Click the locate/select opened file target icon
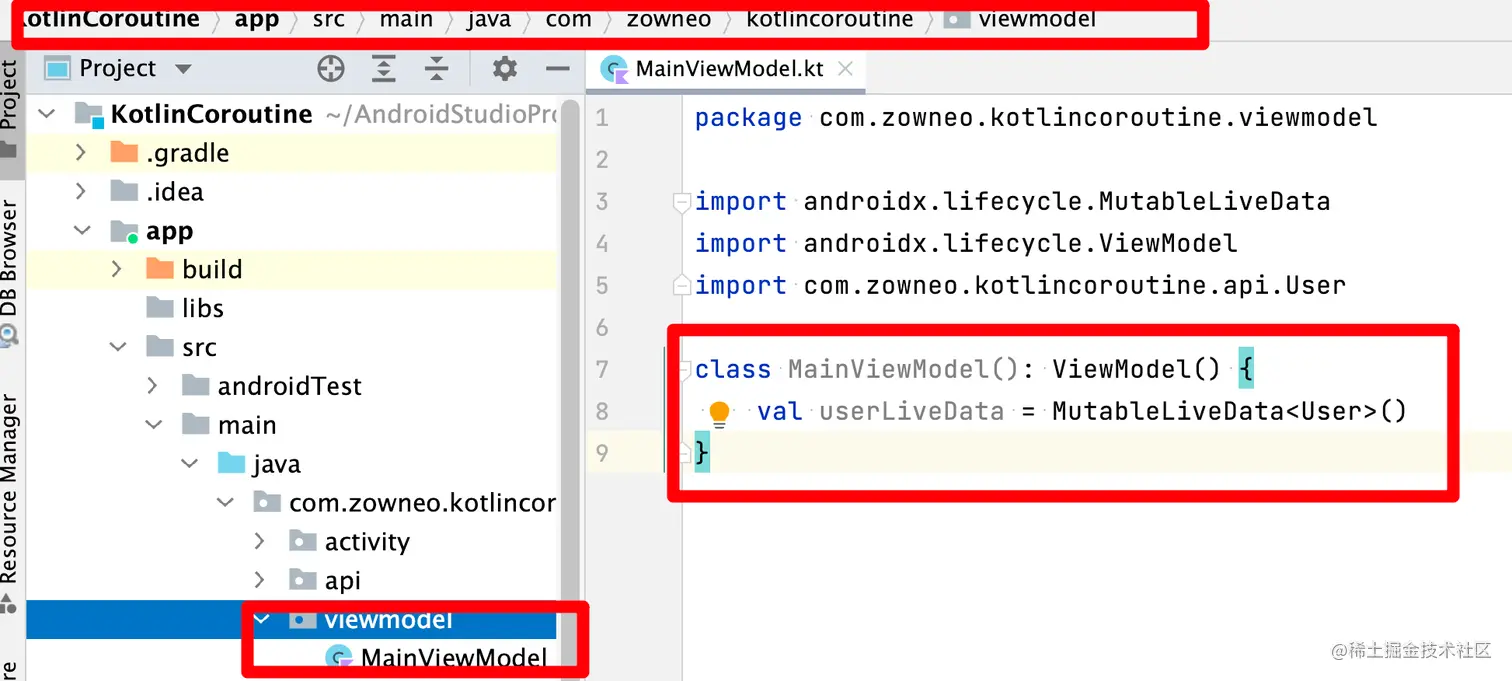The width and height of the screenshot is (1512, 681). [x=331, y=68]
